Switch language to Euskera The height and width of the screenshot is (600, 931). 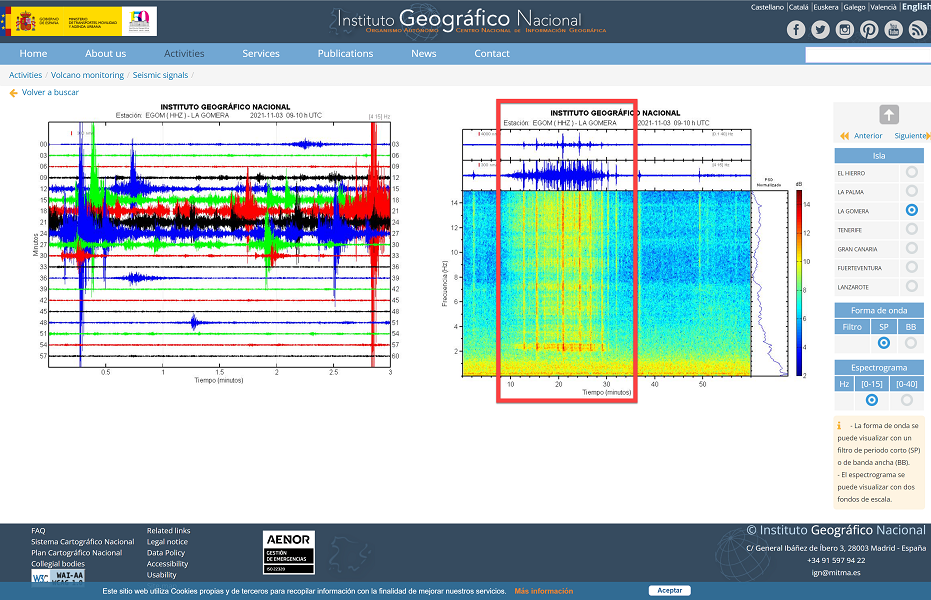[826, 7]
